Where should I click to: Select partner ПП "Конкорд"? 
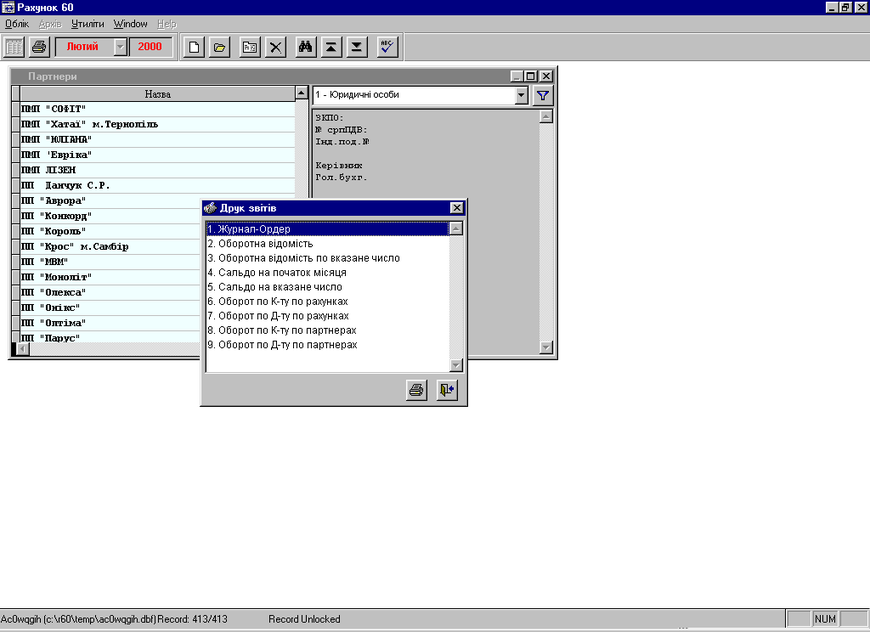click(x=110, y=216)
